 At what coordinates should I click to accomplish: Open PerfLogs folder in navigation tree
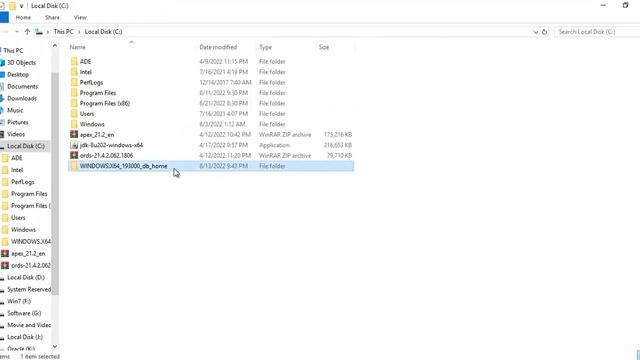pyautogui.click(x=22, y=182)
